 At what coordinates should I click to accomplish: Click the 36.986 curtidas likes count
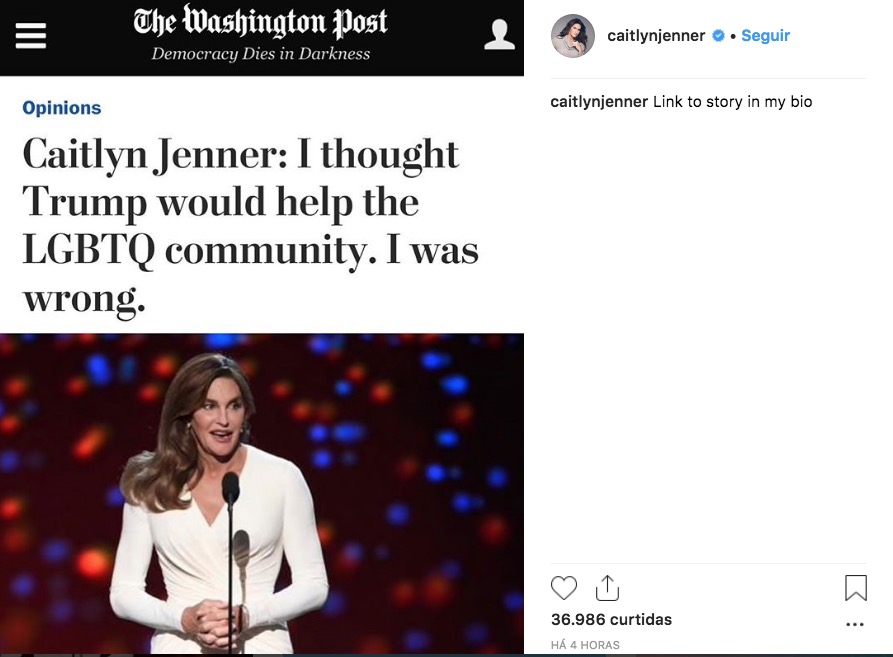(611, 619)
